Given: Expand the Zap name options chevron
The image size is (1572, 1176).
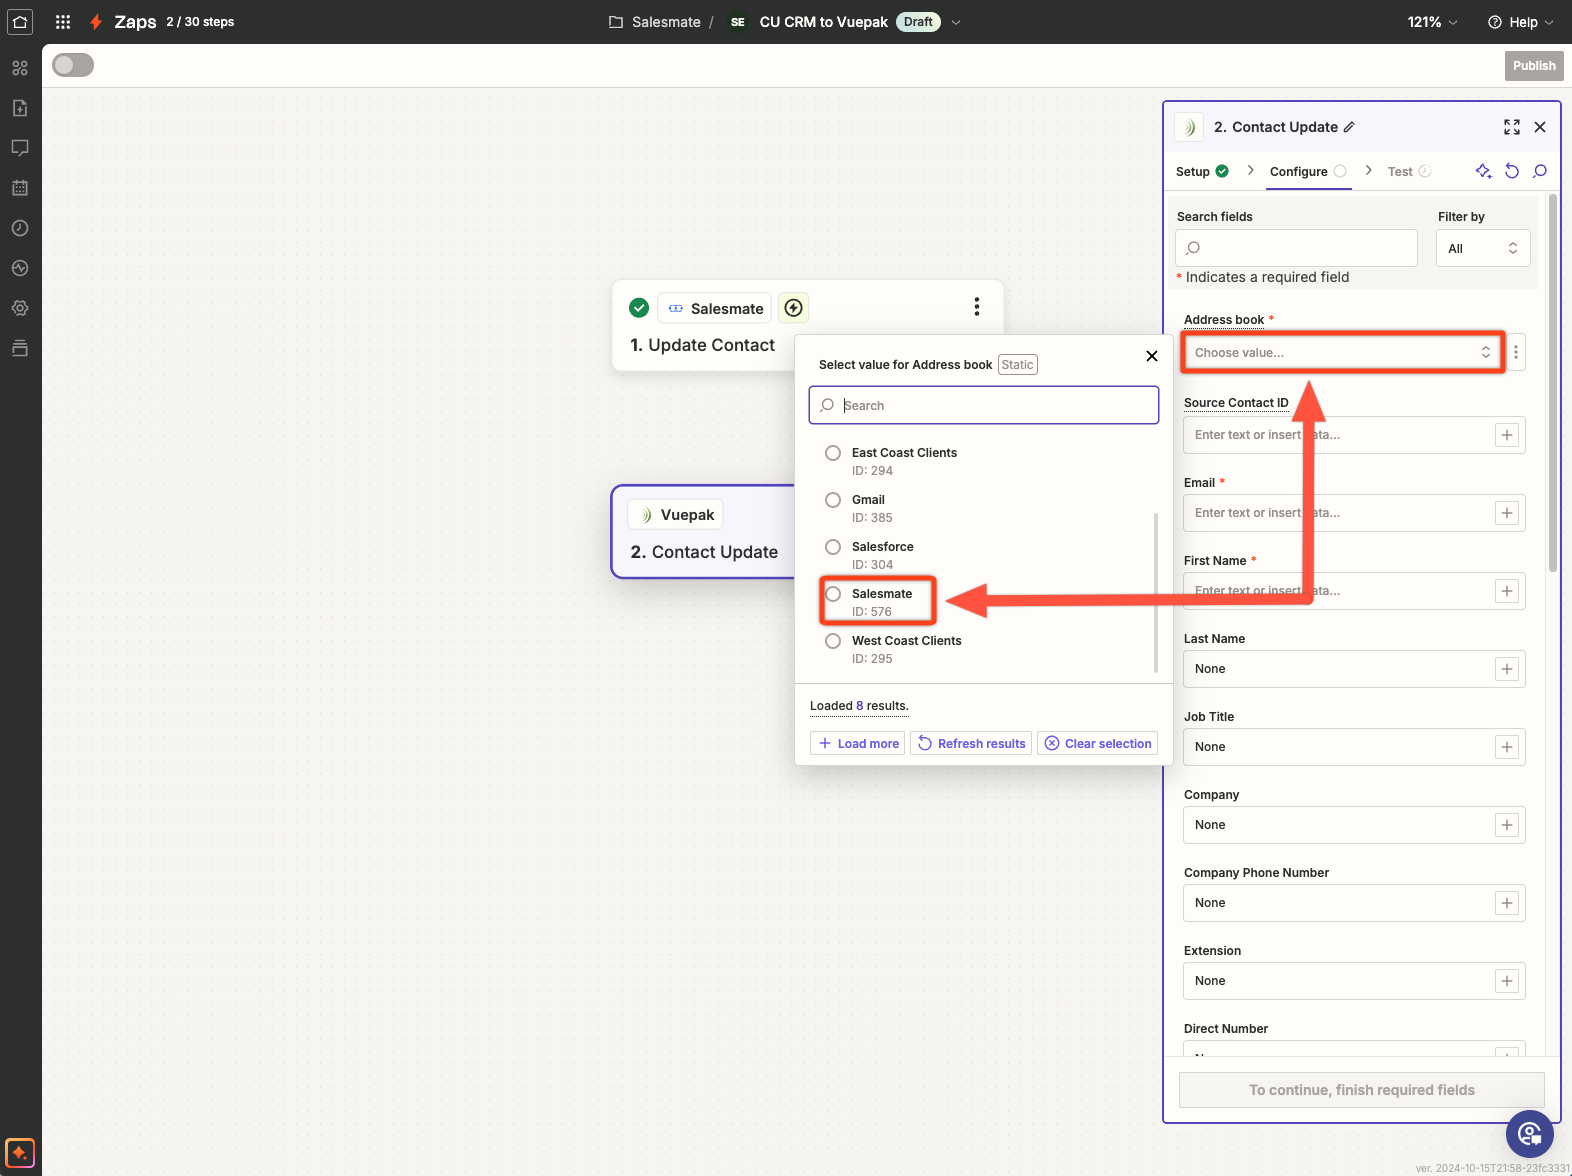Looking at the screenshot, I should [956, 22].
